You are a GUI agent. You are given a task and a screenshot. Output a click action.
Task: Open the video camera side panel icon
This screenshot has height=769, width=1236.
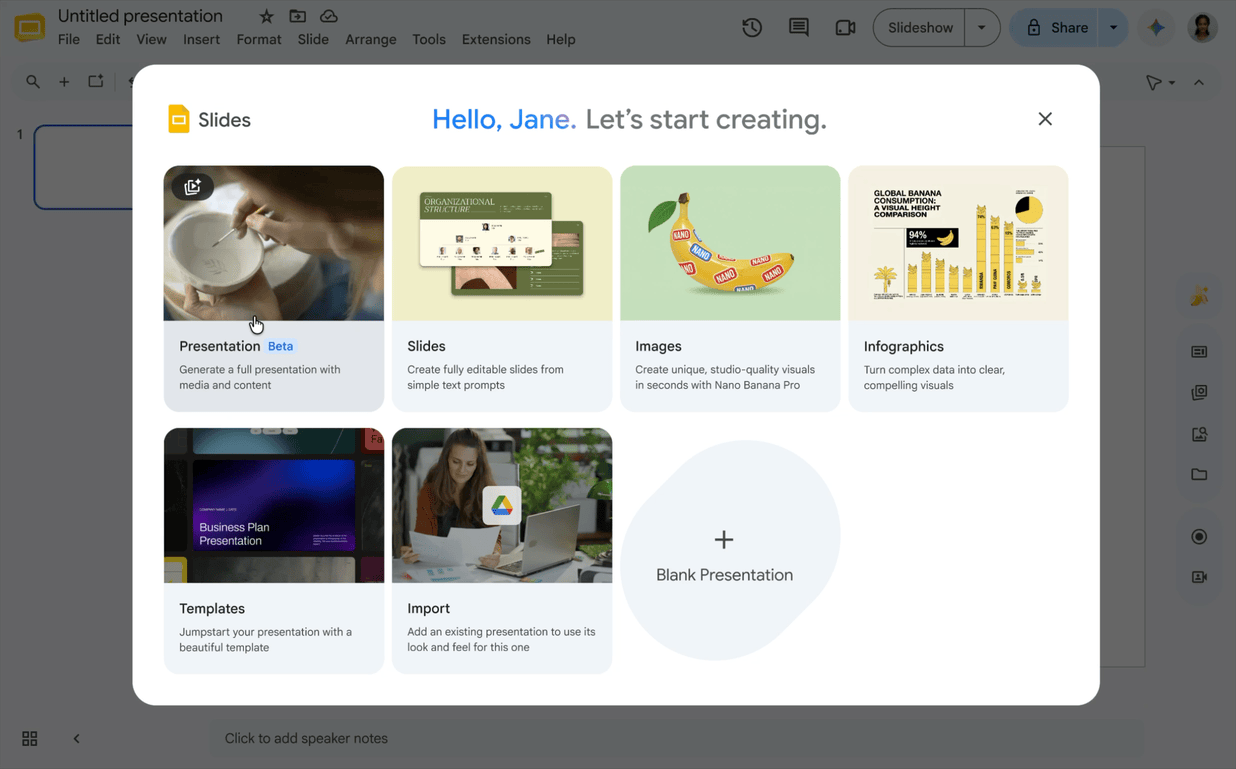coord(1199,577)
